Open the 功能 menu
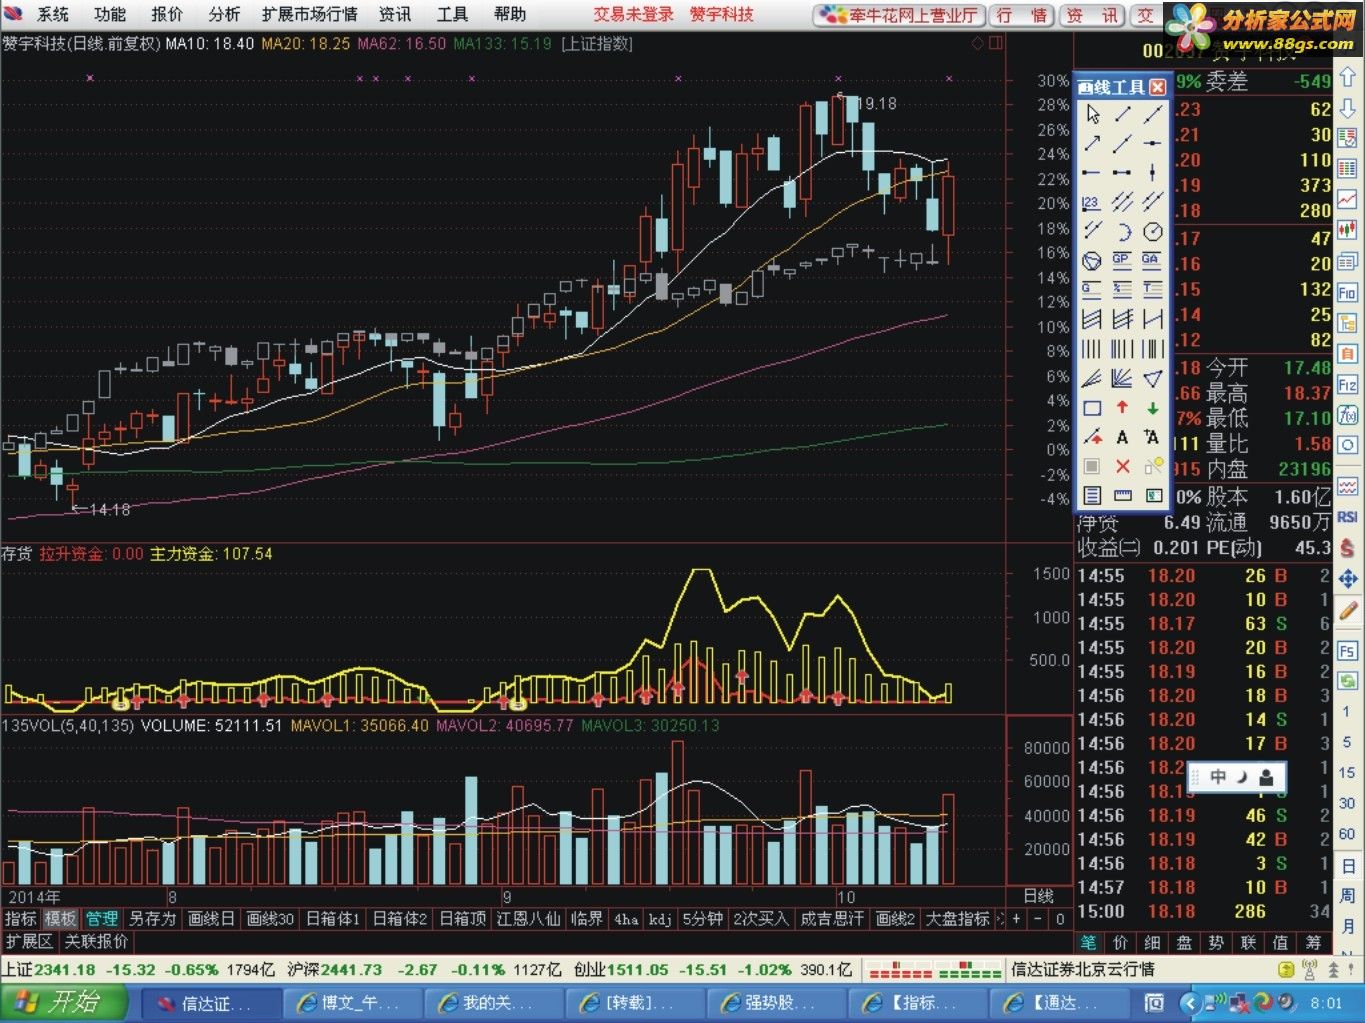Screen dimensions: 1365x1023 coord(110,14)
